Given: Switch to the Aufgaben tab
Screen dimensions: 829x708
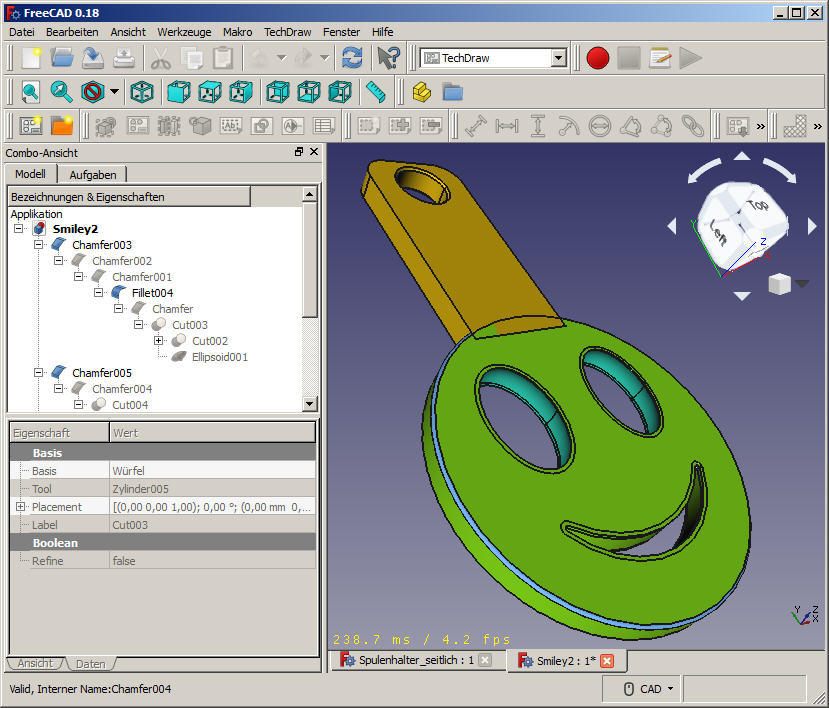Looking at the screenshot, I should 93,174.
